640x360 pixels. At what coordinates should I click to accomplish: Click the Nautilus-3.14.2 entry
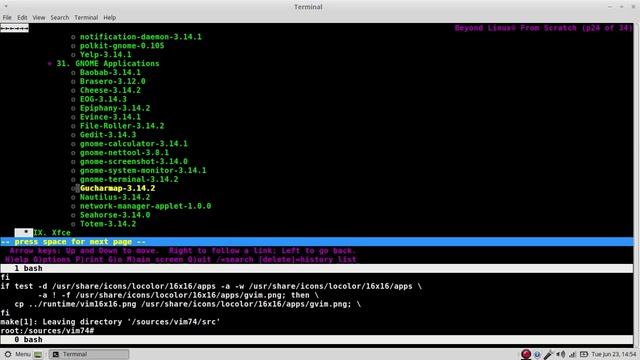pos(115,197)
